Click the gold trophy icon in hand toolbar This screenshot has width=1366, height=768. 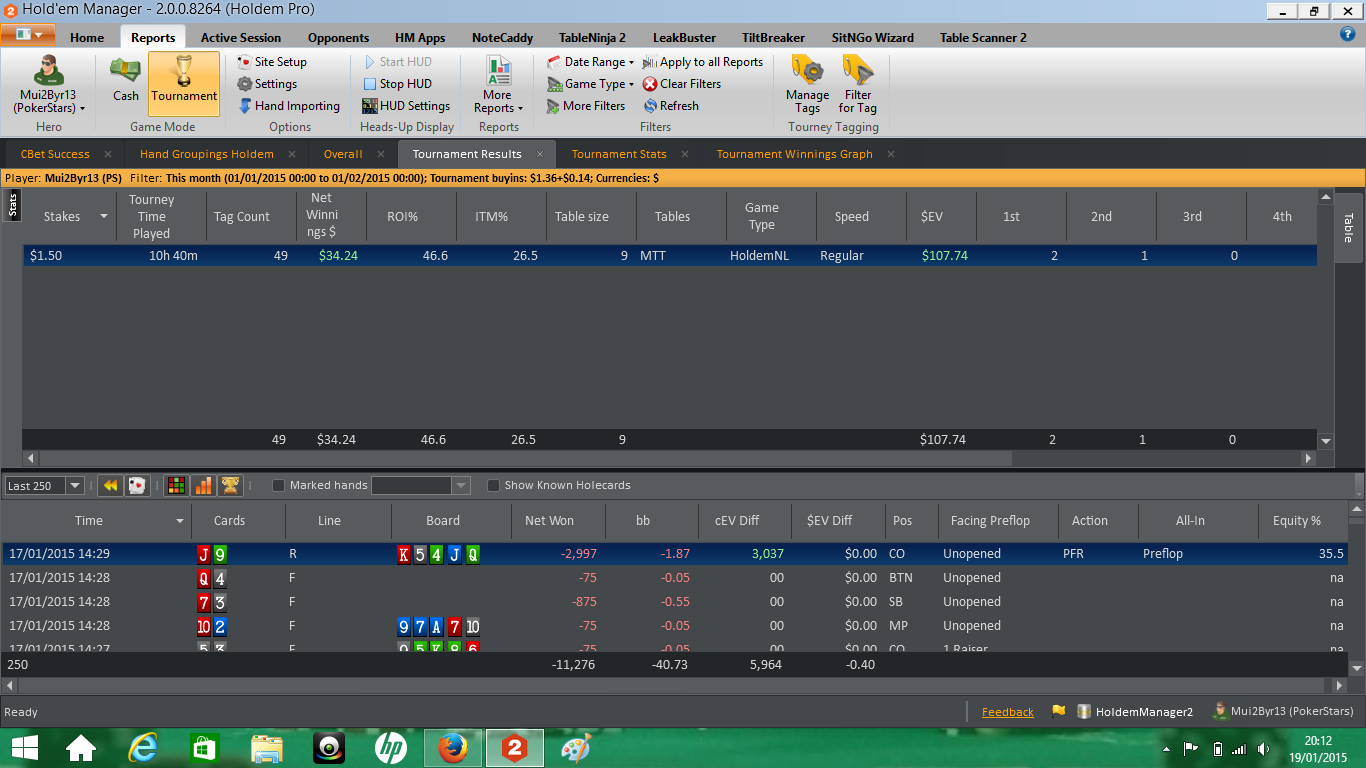[230, 486]
